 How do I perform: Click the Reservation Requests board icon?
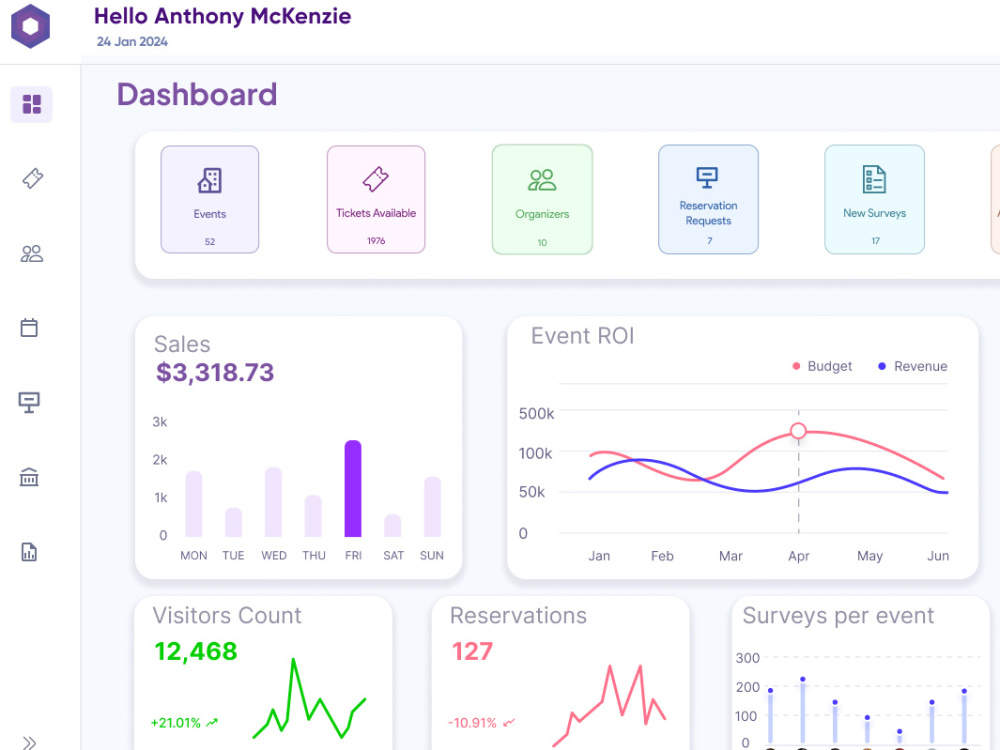pyautogui.click(x=707, y=177)
